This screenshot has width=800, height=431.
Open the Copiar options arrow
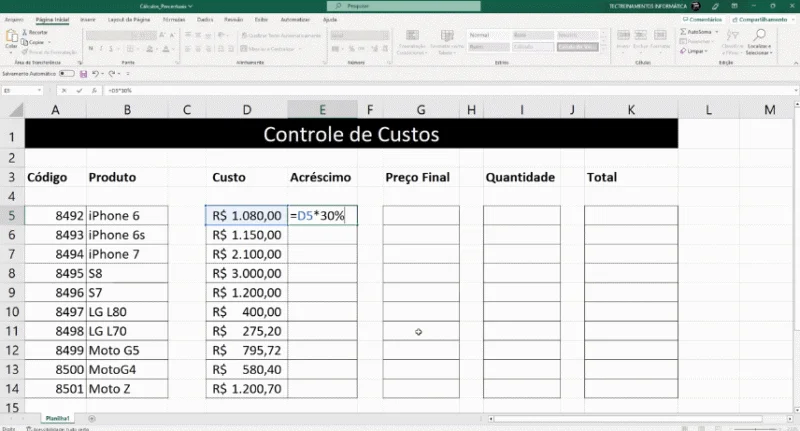[49, 42]
